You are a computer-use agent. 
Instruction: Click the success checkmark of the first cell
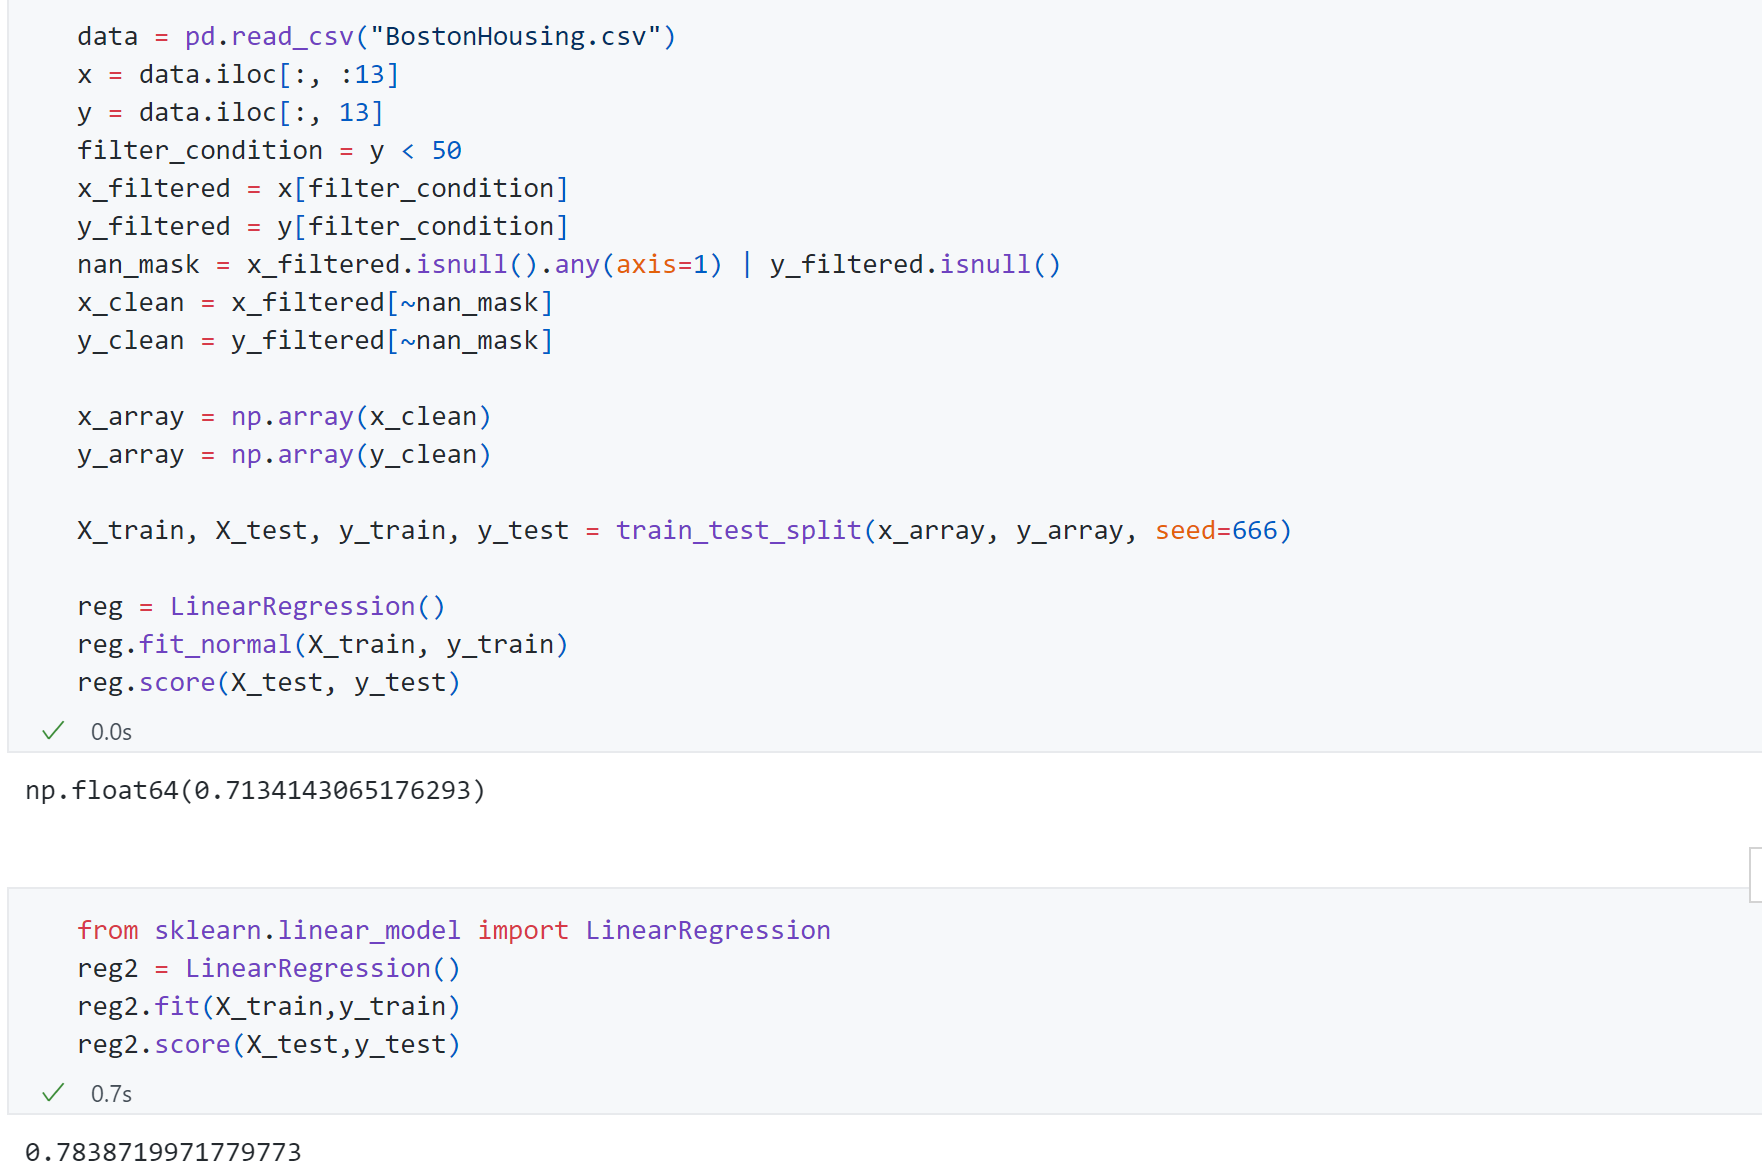click(x=53, y=731)
